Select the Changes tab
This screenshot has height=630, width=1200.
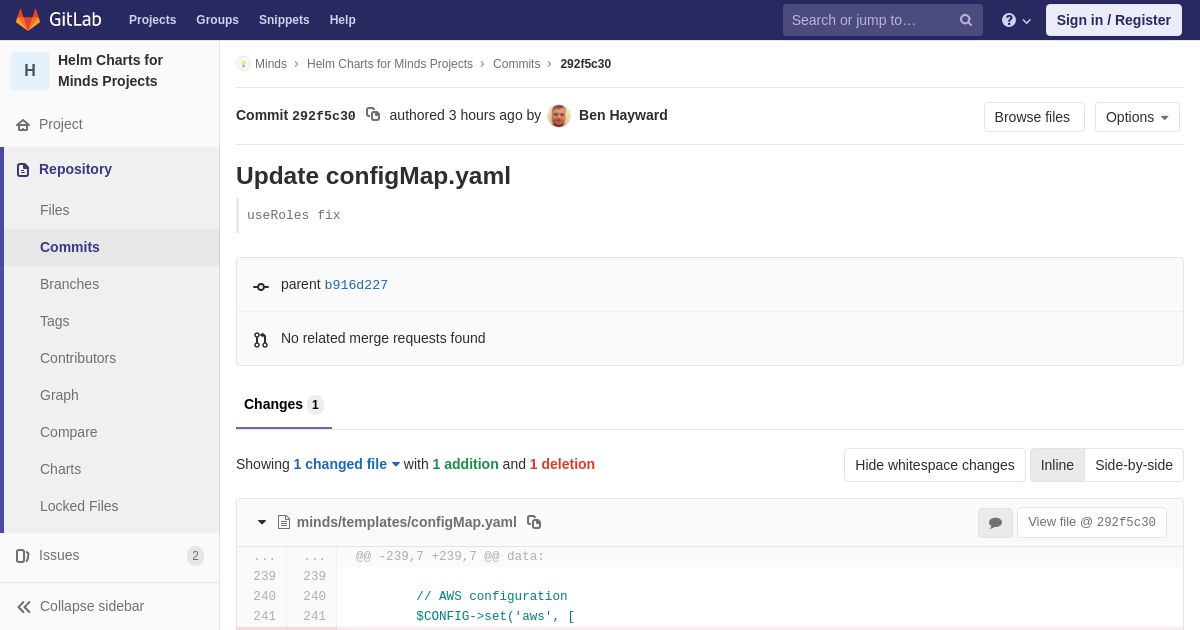point(284,404)
